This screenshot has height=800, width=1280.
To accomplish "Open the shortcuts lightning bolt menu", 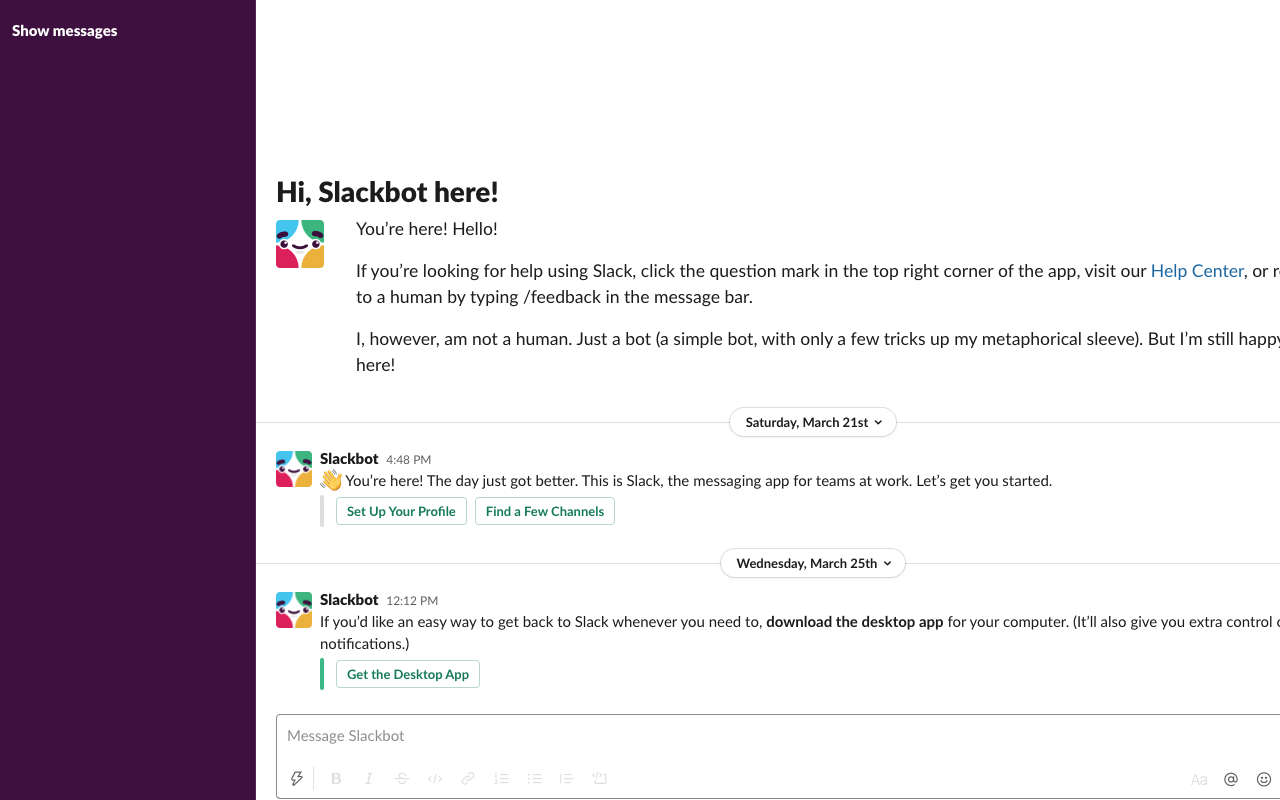I will pos(296,778).
